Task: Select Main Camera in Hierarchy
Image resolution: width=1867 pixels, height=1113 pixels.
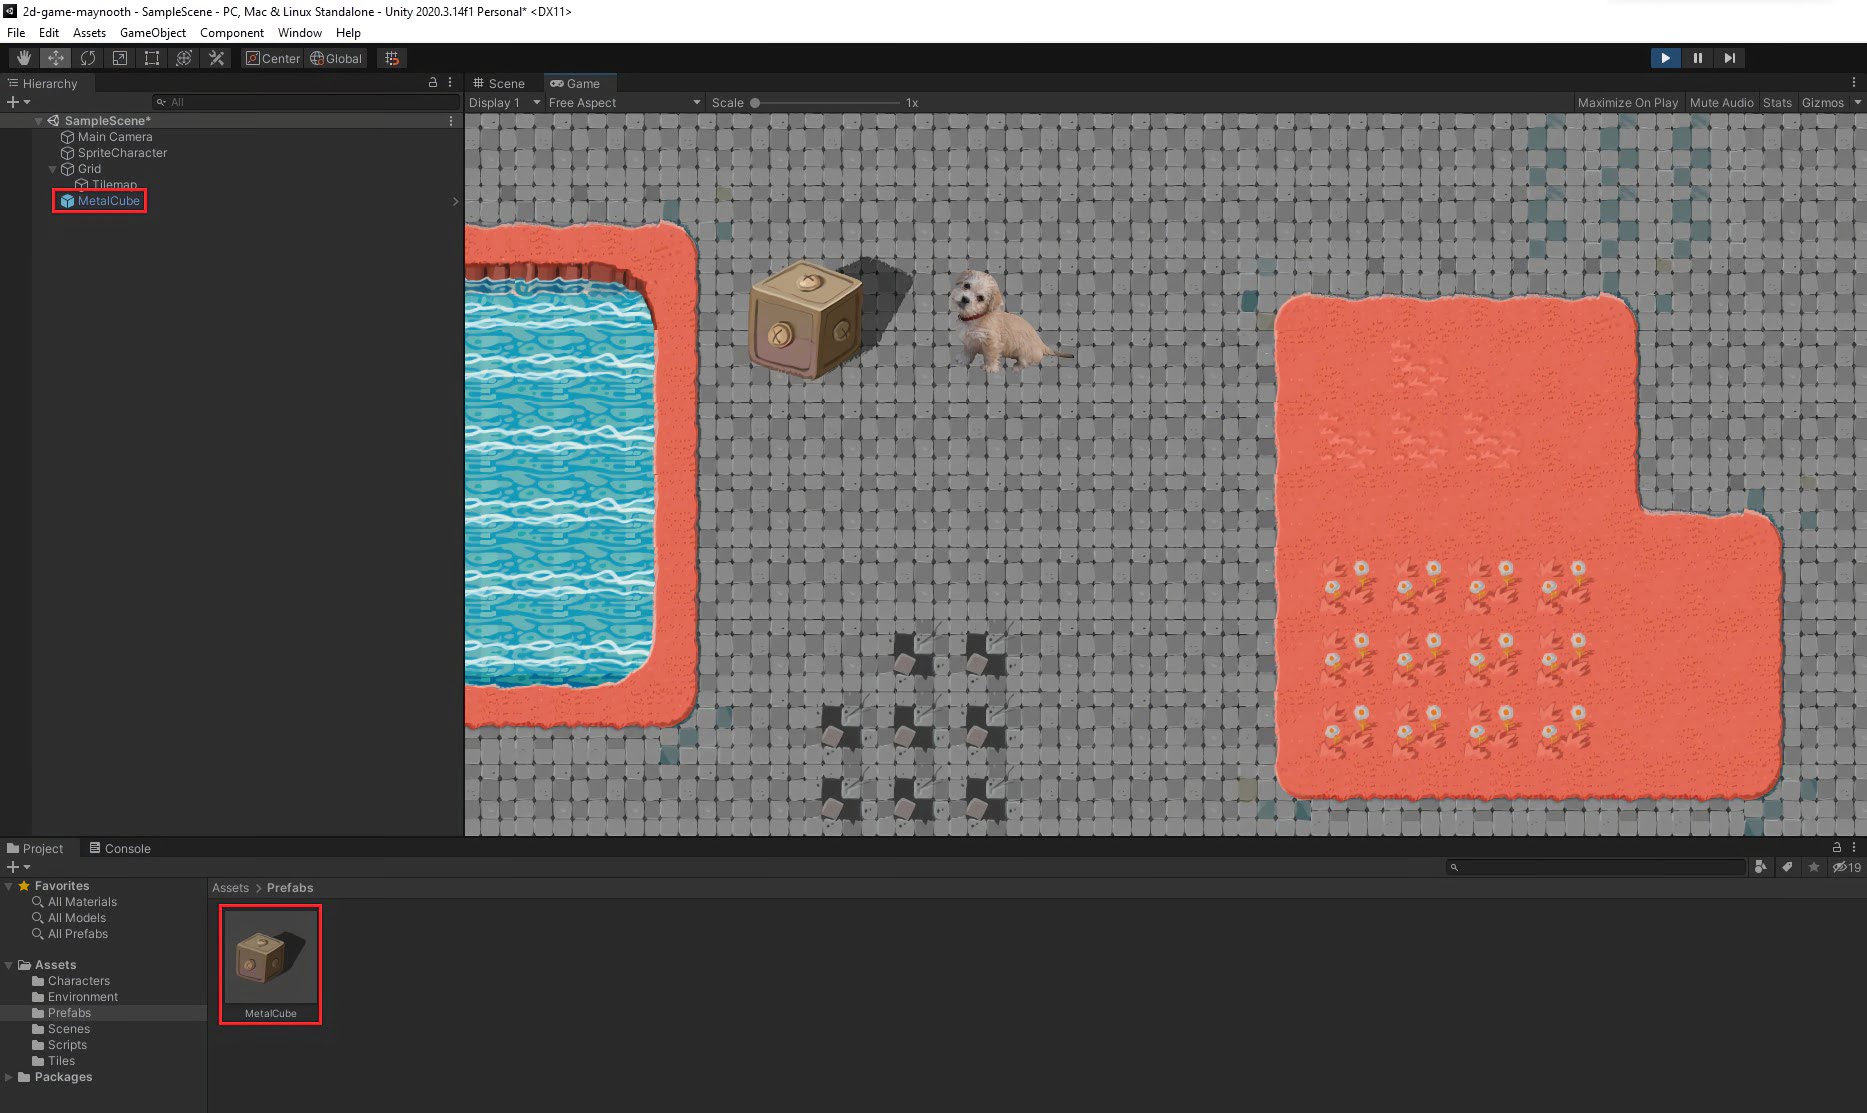Action: point(115,137)
